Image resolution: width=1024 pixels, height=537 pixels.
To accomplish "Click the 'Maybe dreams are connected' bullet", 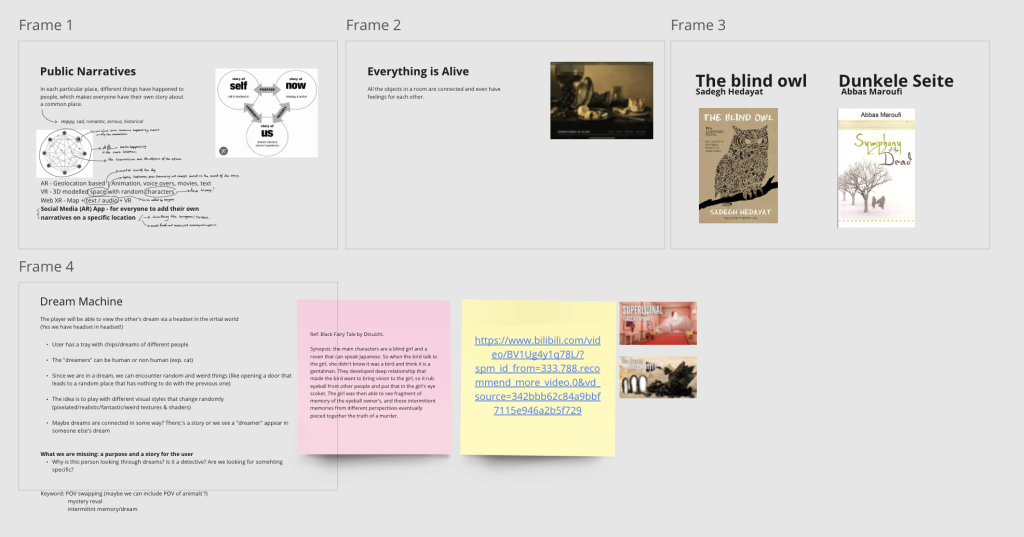I will 170,427.
